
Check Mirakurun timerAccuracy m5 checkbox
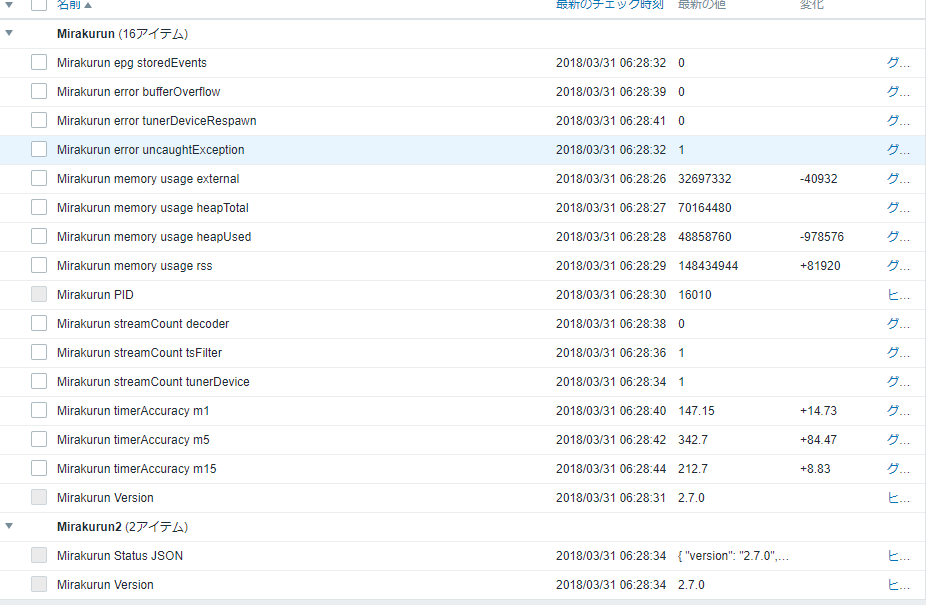pos(39,438)
